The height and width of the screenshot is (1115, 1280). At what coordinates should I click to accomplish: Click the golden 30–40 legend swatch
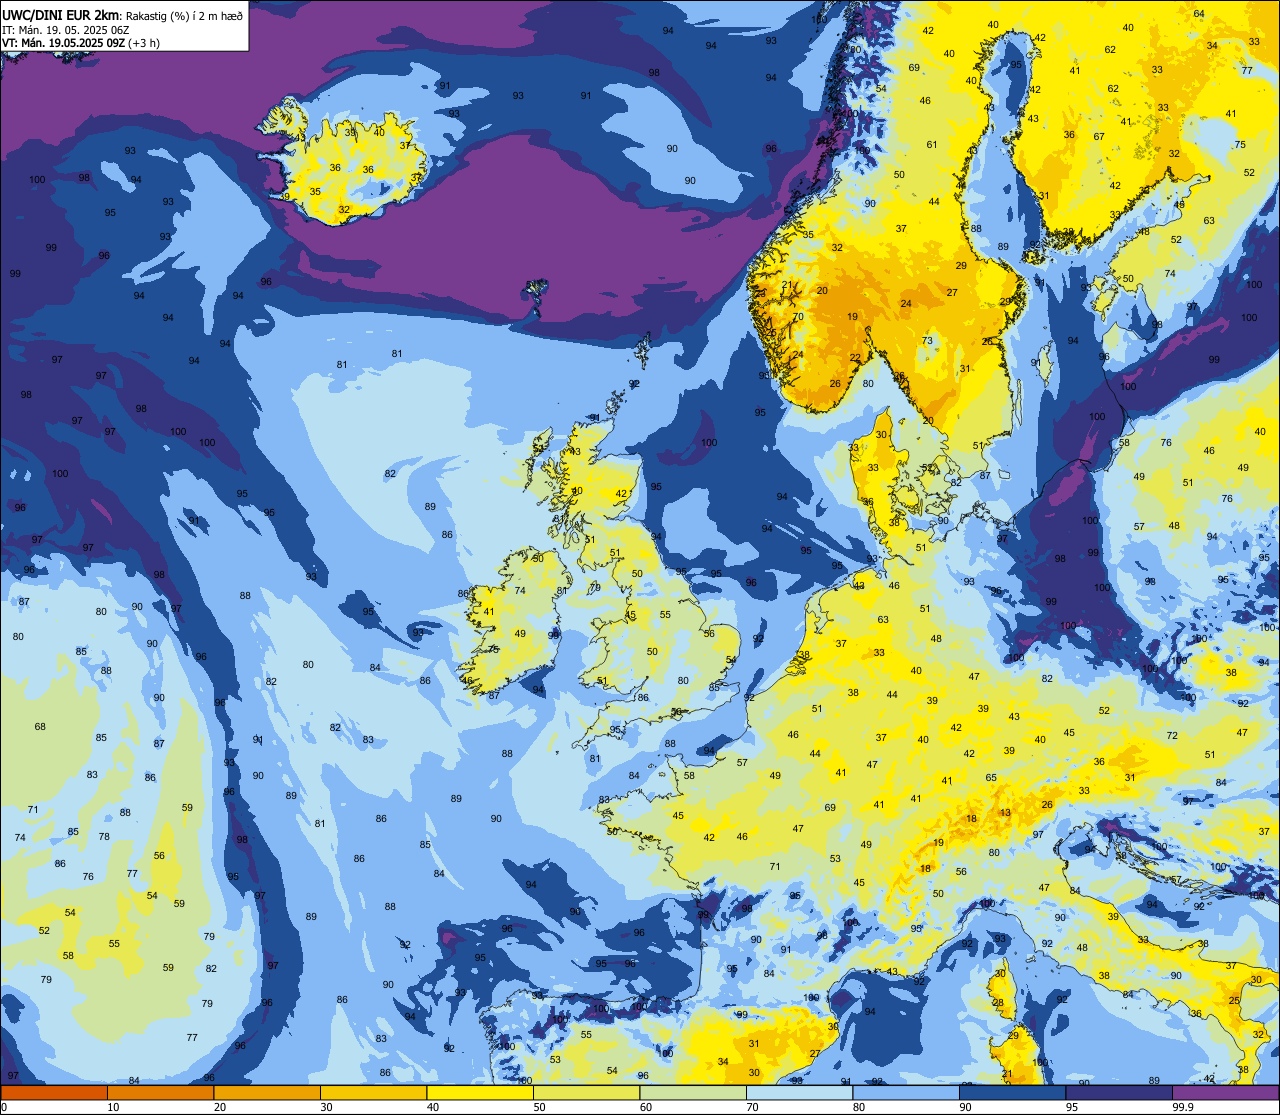click(x=374, y=1092)
